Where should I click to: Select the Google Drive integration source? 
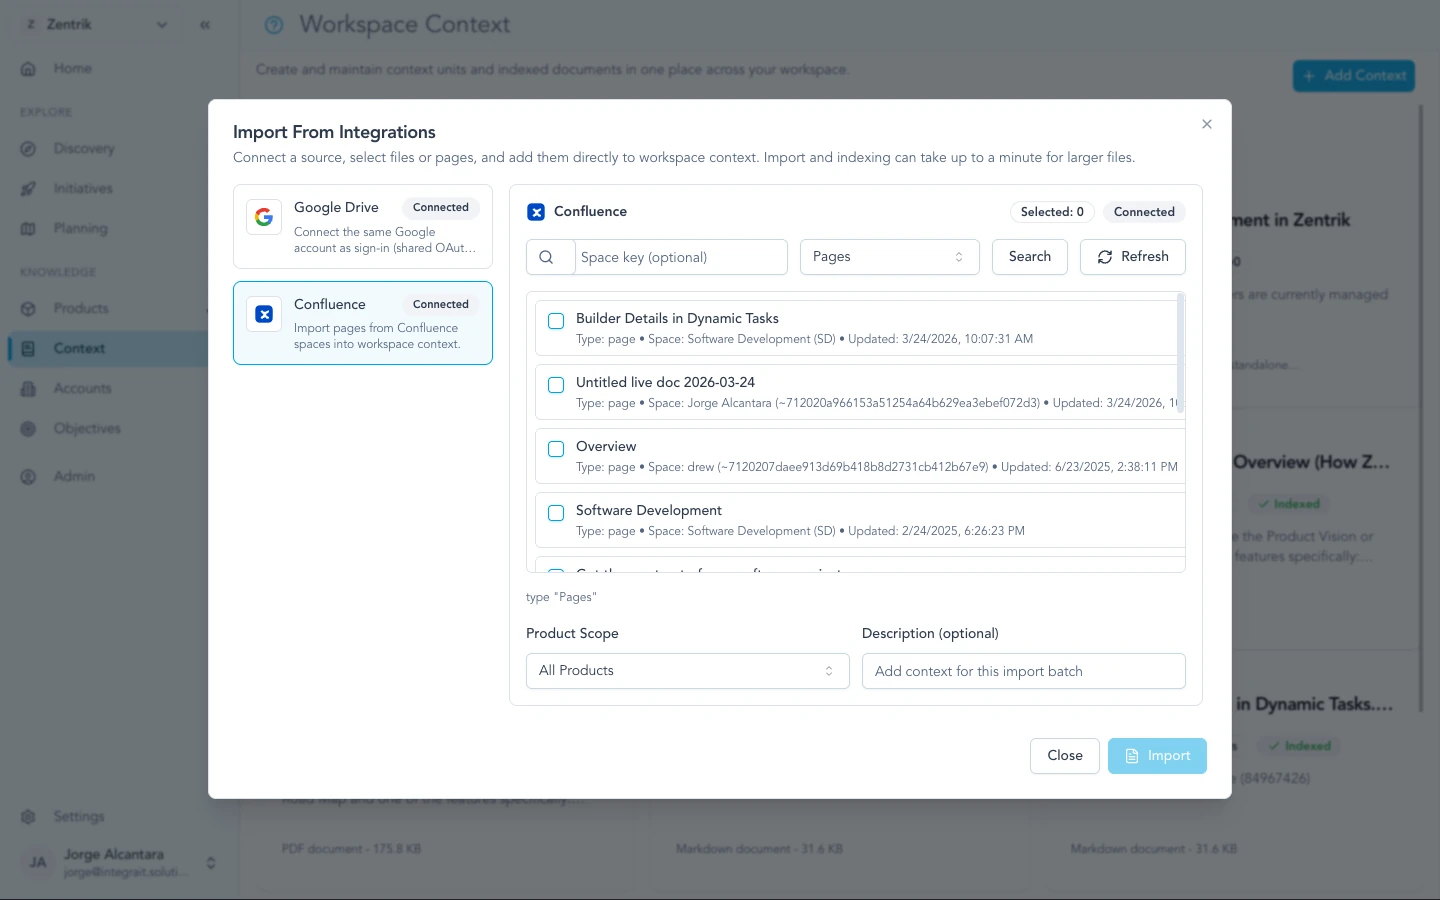click(362, 226)
